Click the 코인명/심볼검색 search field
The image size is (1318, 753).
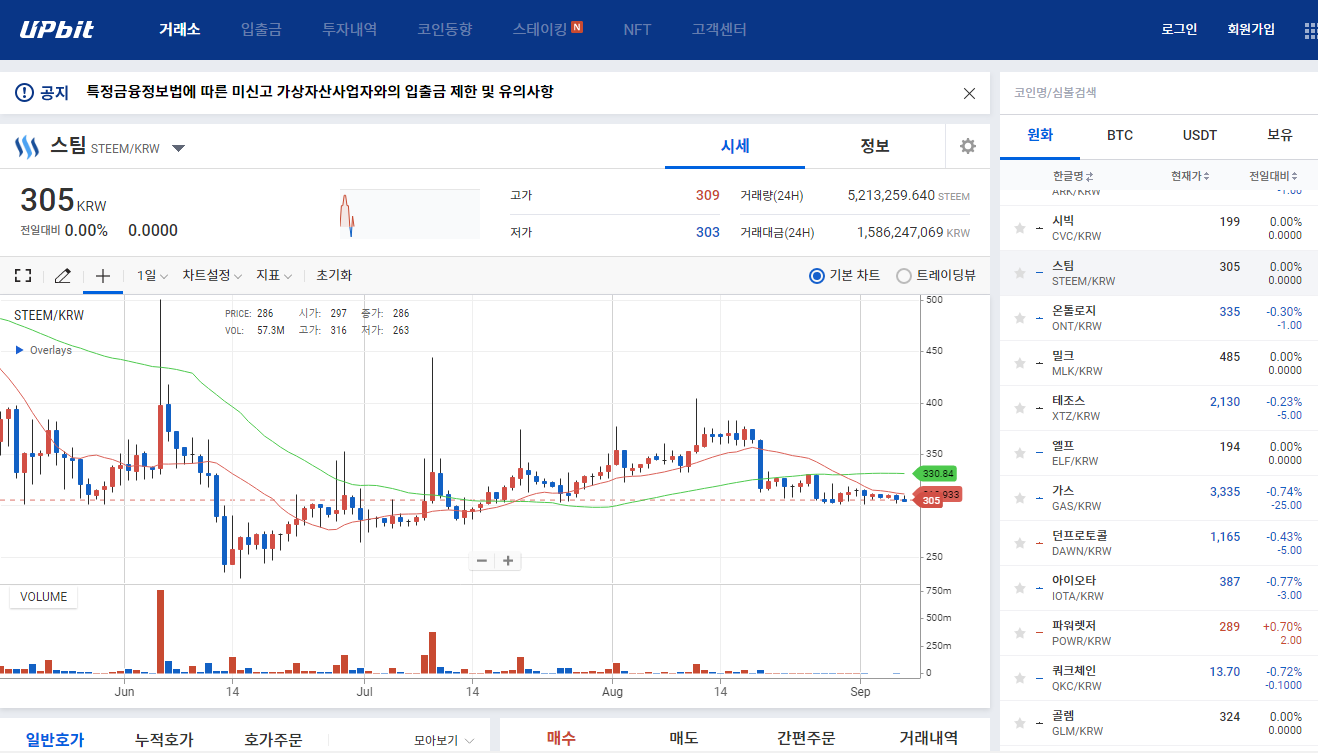1159,93
